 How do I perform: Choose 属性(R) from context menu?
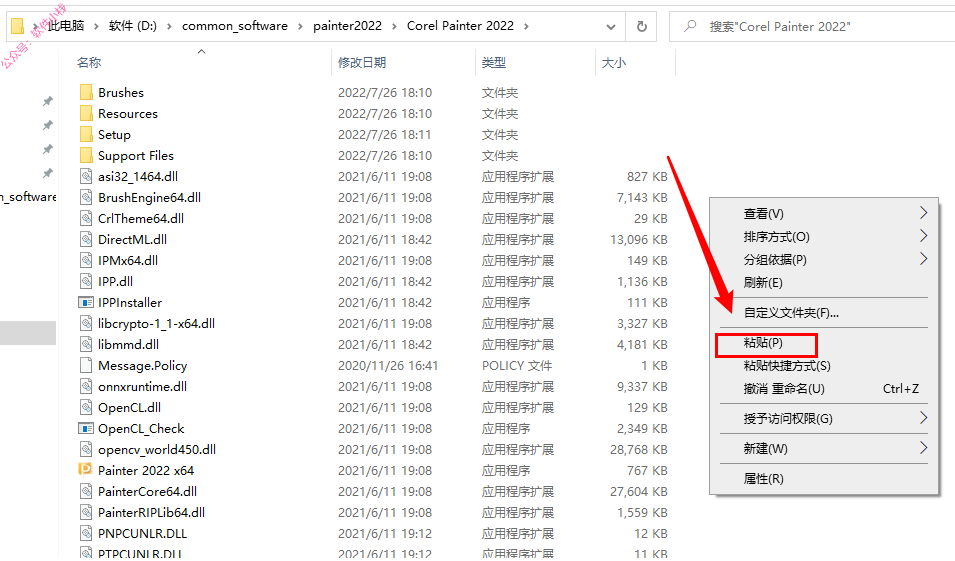click(x=823, y=479)
